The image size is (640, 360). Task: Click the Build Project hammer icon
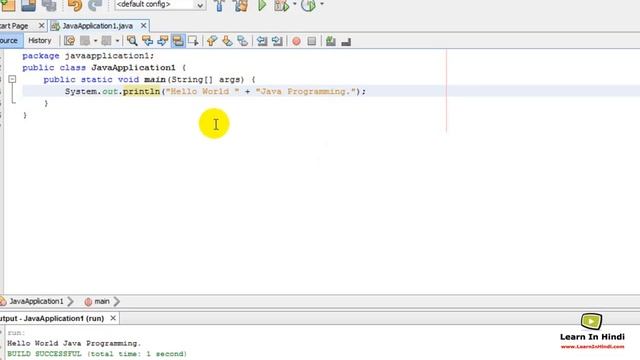(220, 5)
